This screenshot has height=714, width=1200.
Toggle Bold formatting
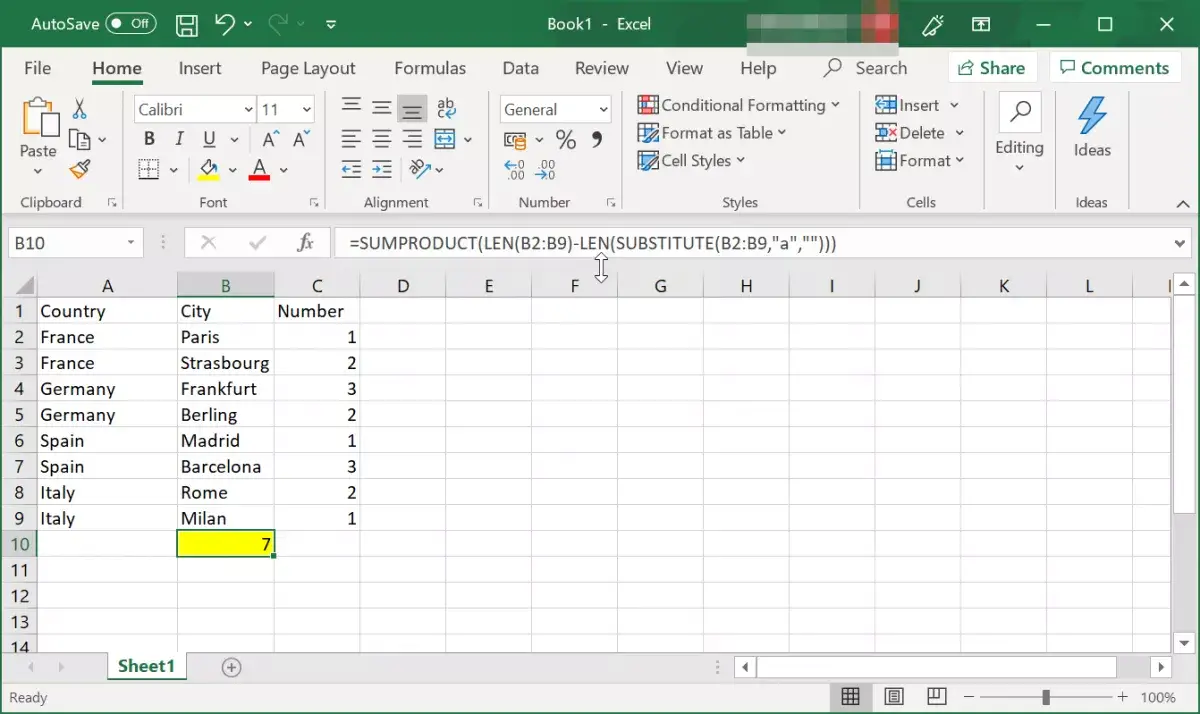[149, 139]
